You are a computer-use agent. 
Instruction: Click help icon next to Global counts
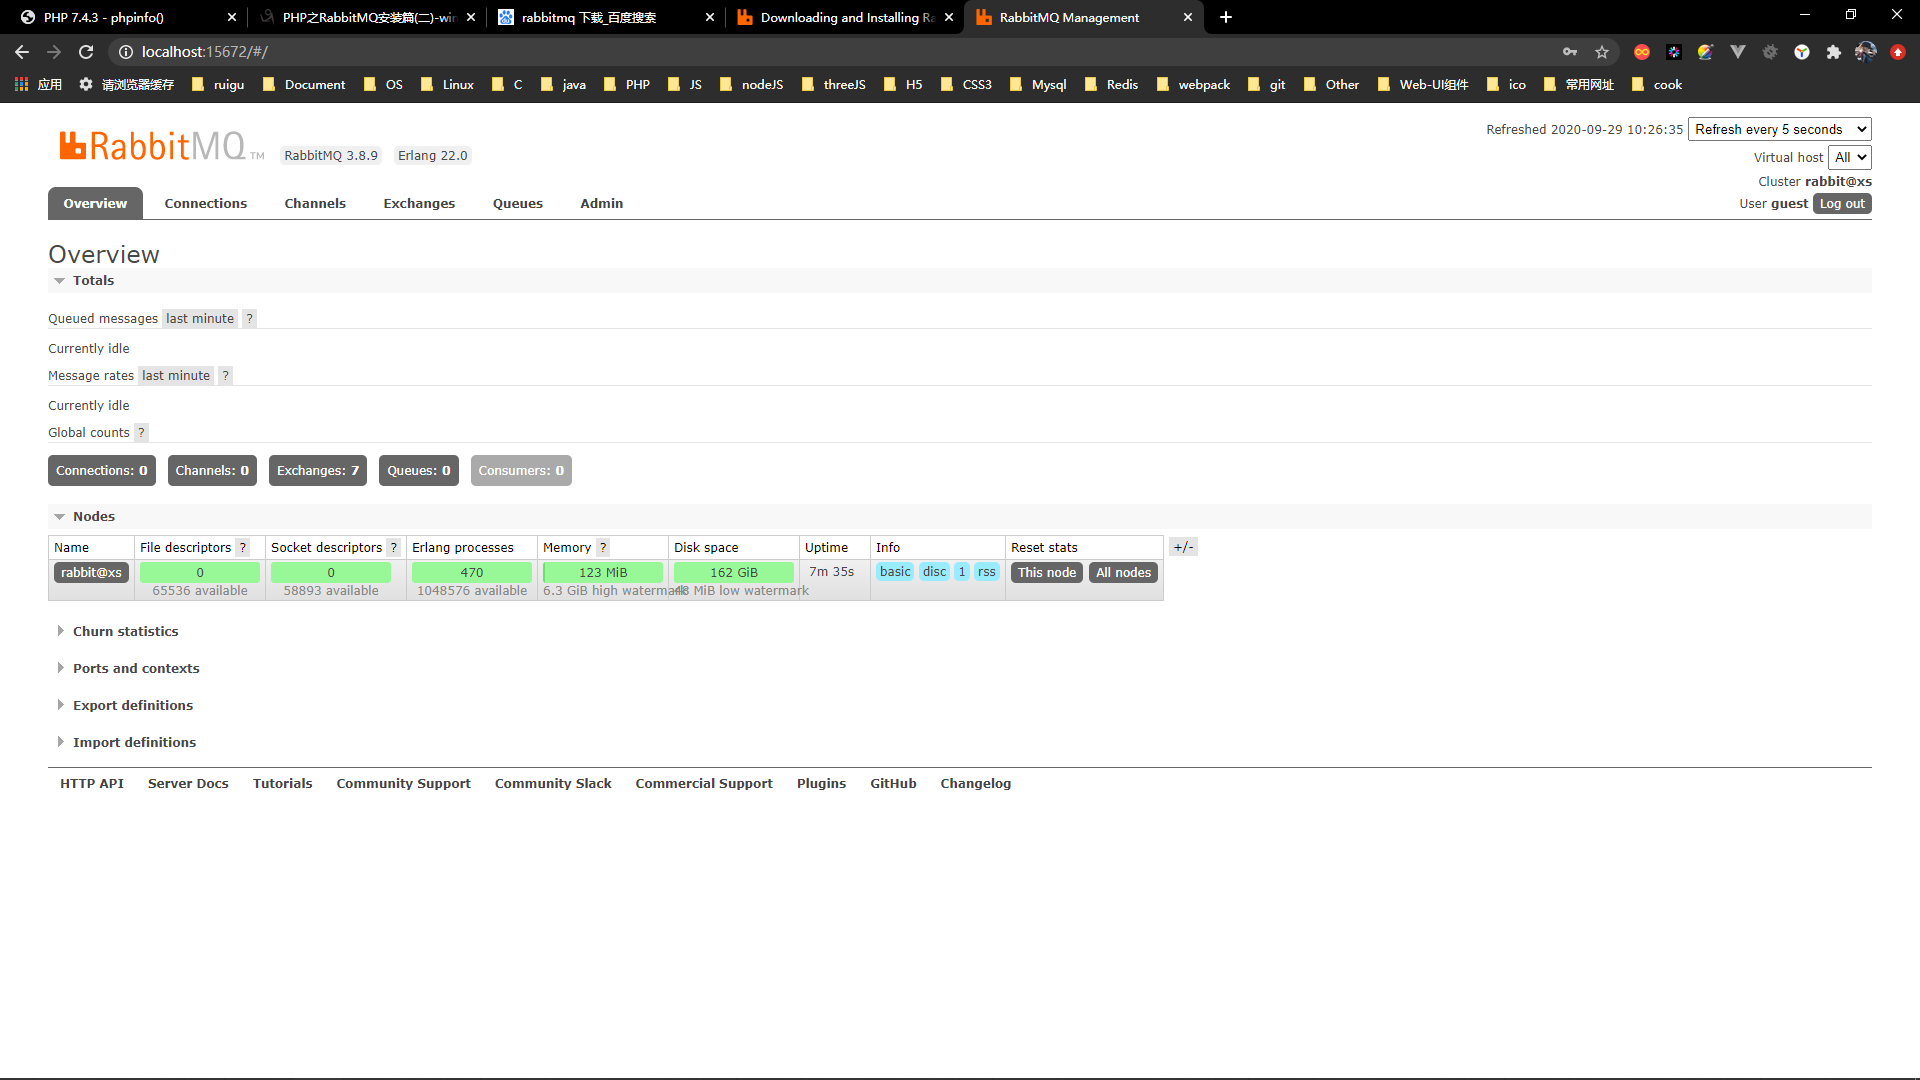(x=141, y=433)
